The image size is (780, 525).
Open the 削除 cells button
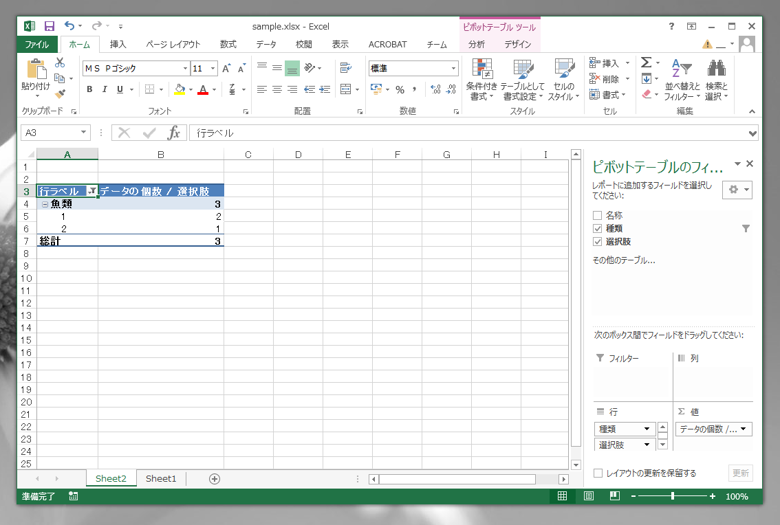[609, 79]
